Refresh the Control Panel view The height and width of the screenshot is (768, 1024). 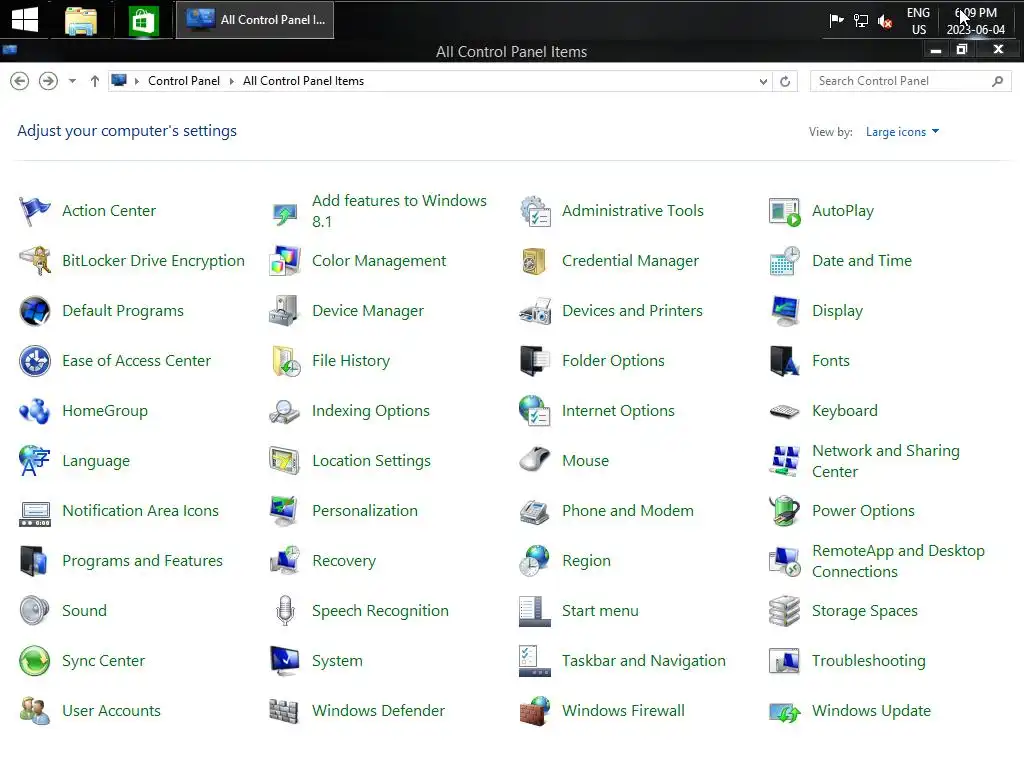click(785, 82)
